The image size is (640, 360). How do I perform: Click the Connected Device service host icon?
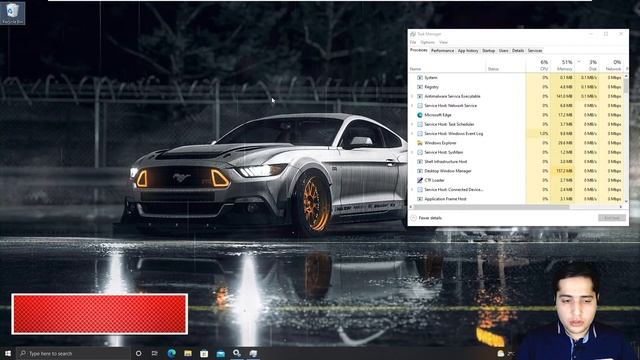420,189
